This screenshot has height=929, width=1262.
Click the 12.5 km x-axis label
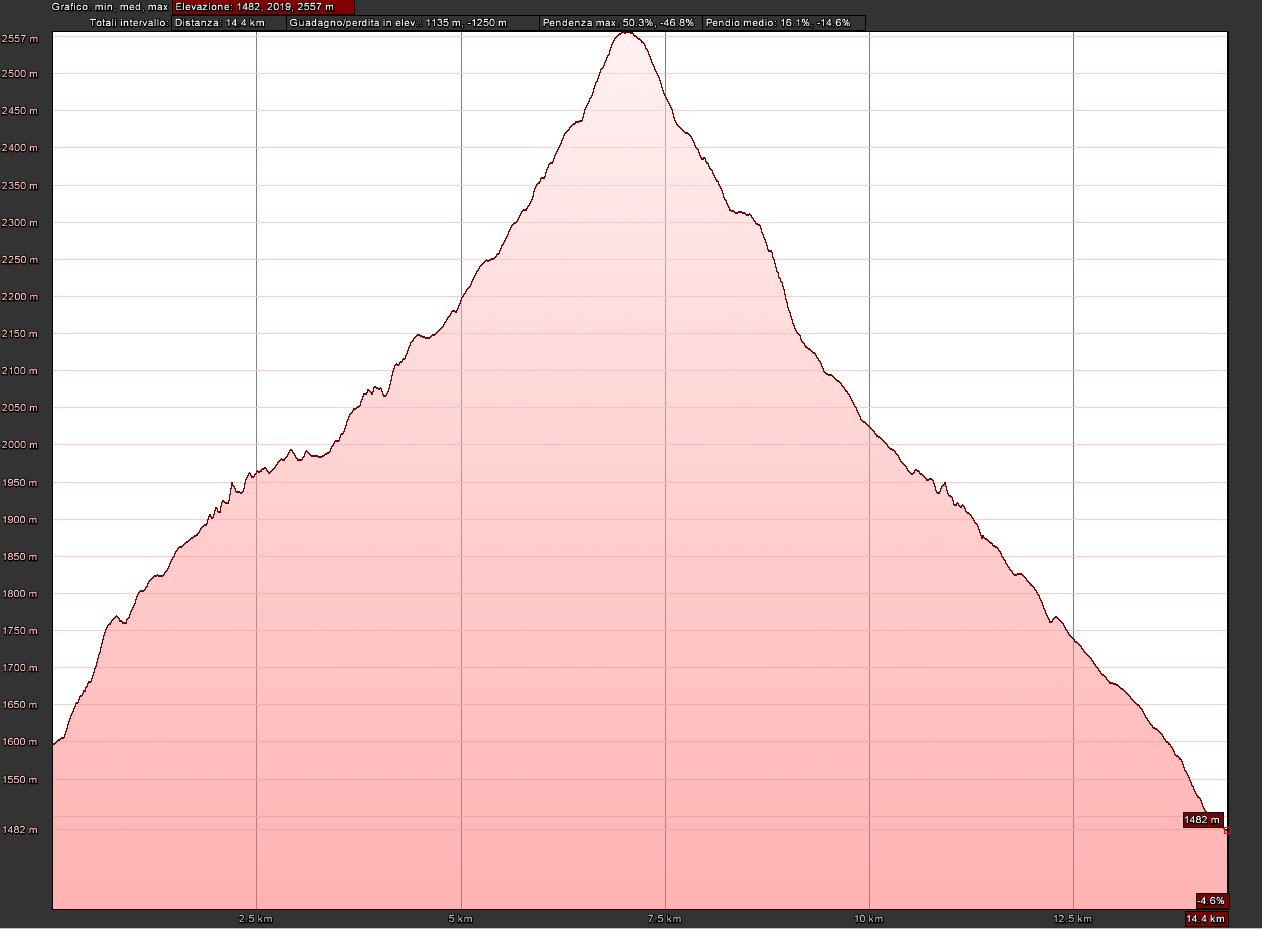pos(1073,918)
